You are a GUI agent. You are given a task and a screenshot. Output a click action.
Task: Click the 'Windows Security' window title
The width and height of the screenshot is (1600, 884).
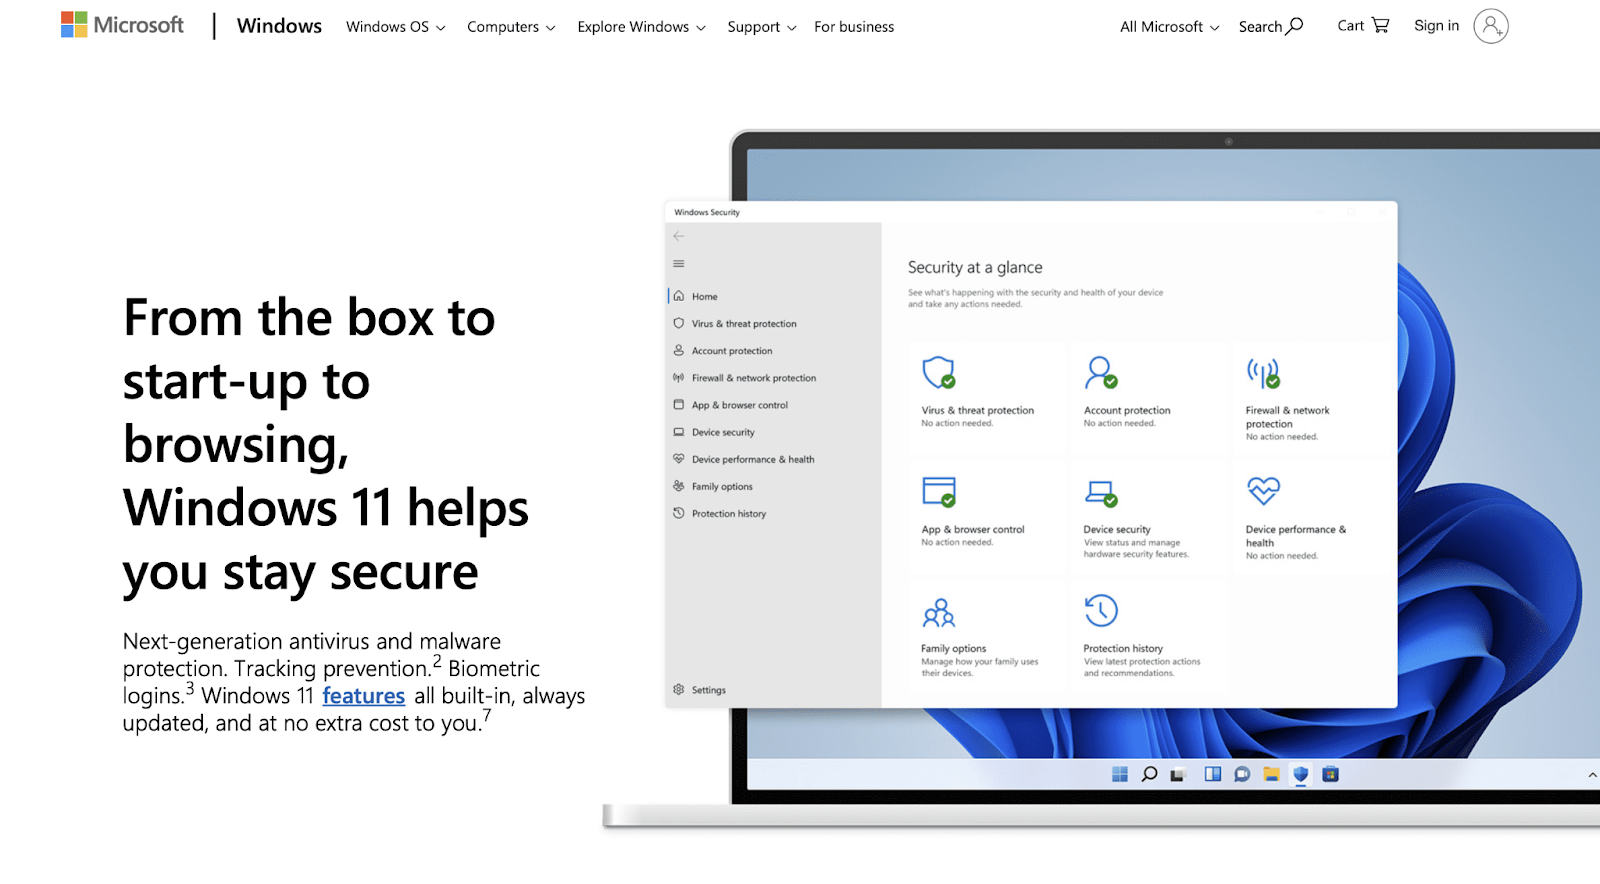[707, 212]
